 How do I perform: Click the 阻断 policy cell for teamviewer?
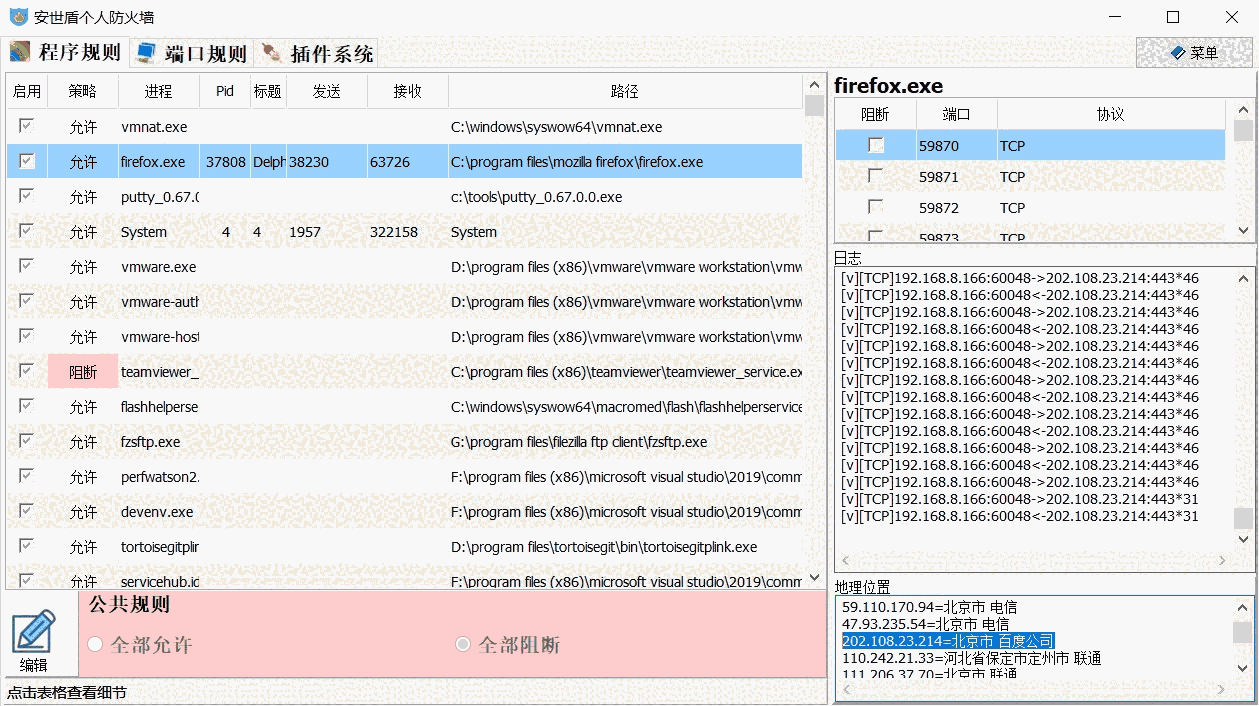(83, 372)
